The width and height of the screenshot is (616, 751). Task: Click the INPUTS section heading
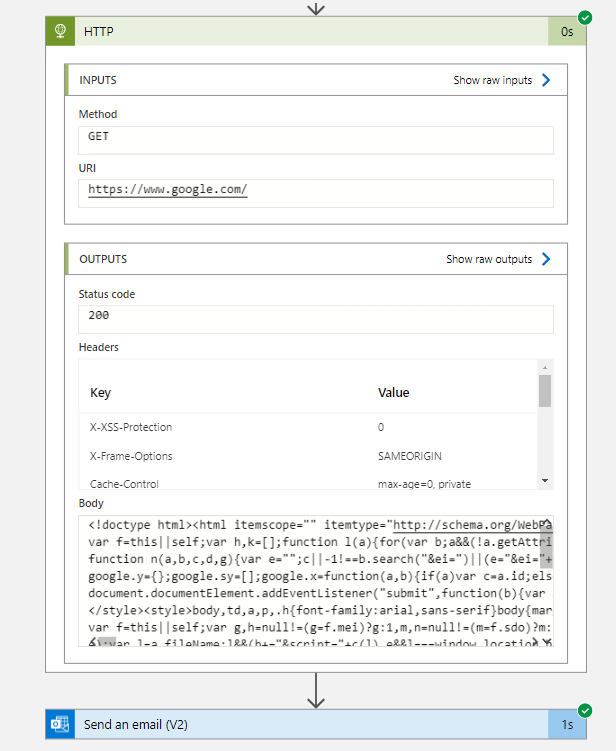[98, 80]
